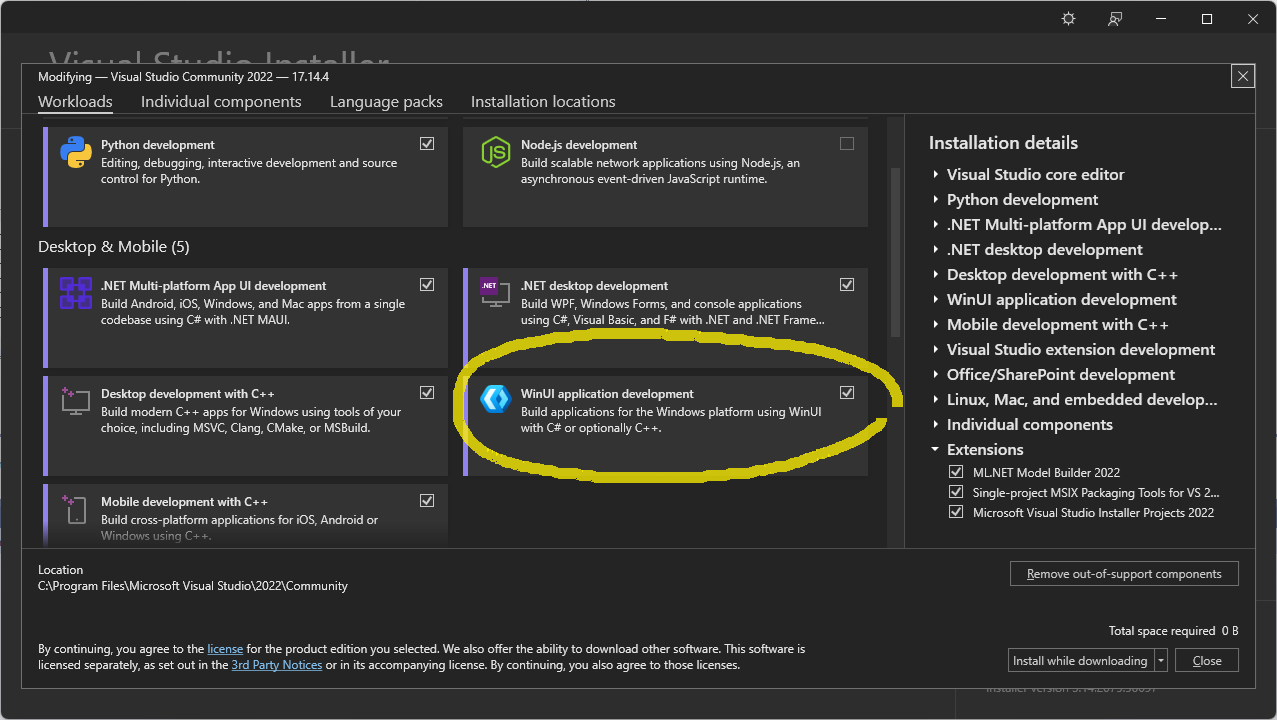Screen dimensions: 1277x720
Task: Toggle Mobile development with C++ checkbox
Action: (427, 501)
